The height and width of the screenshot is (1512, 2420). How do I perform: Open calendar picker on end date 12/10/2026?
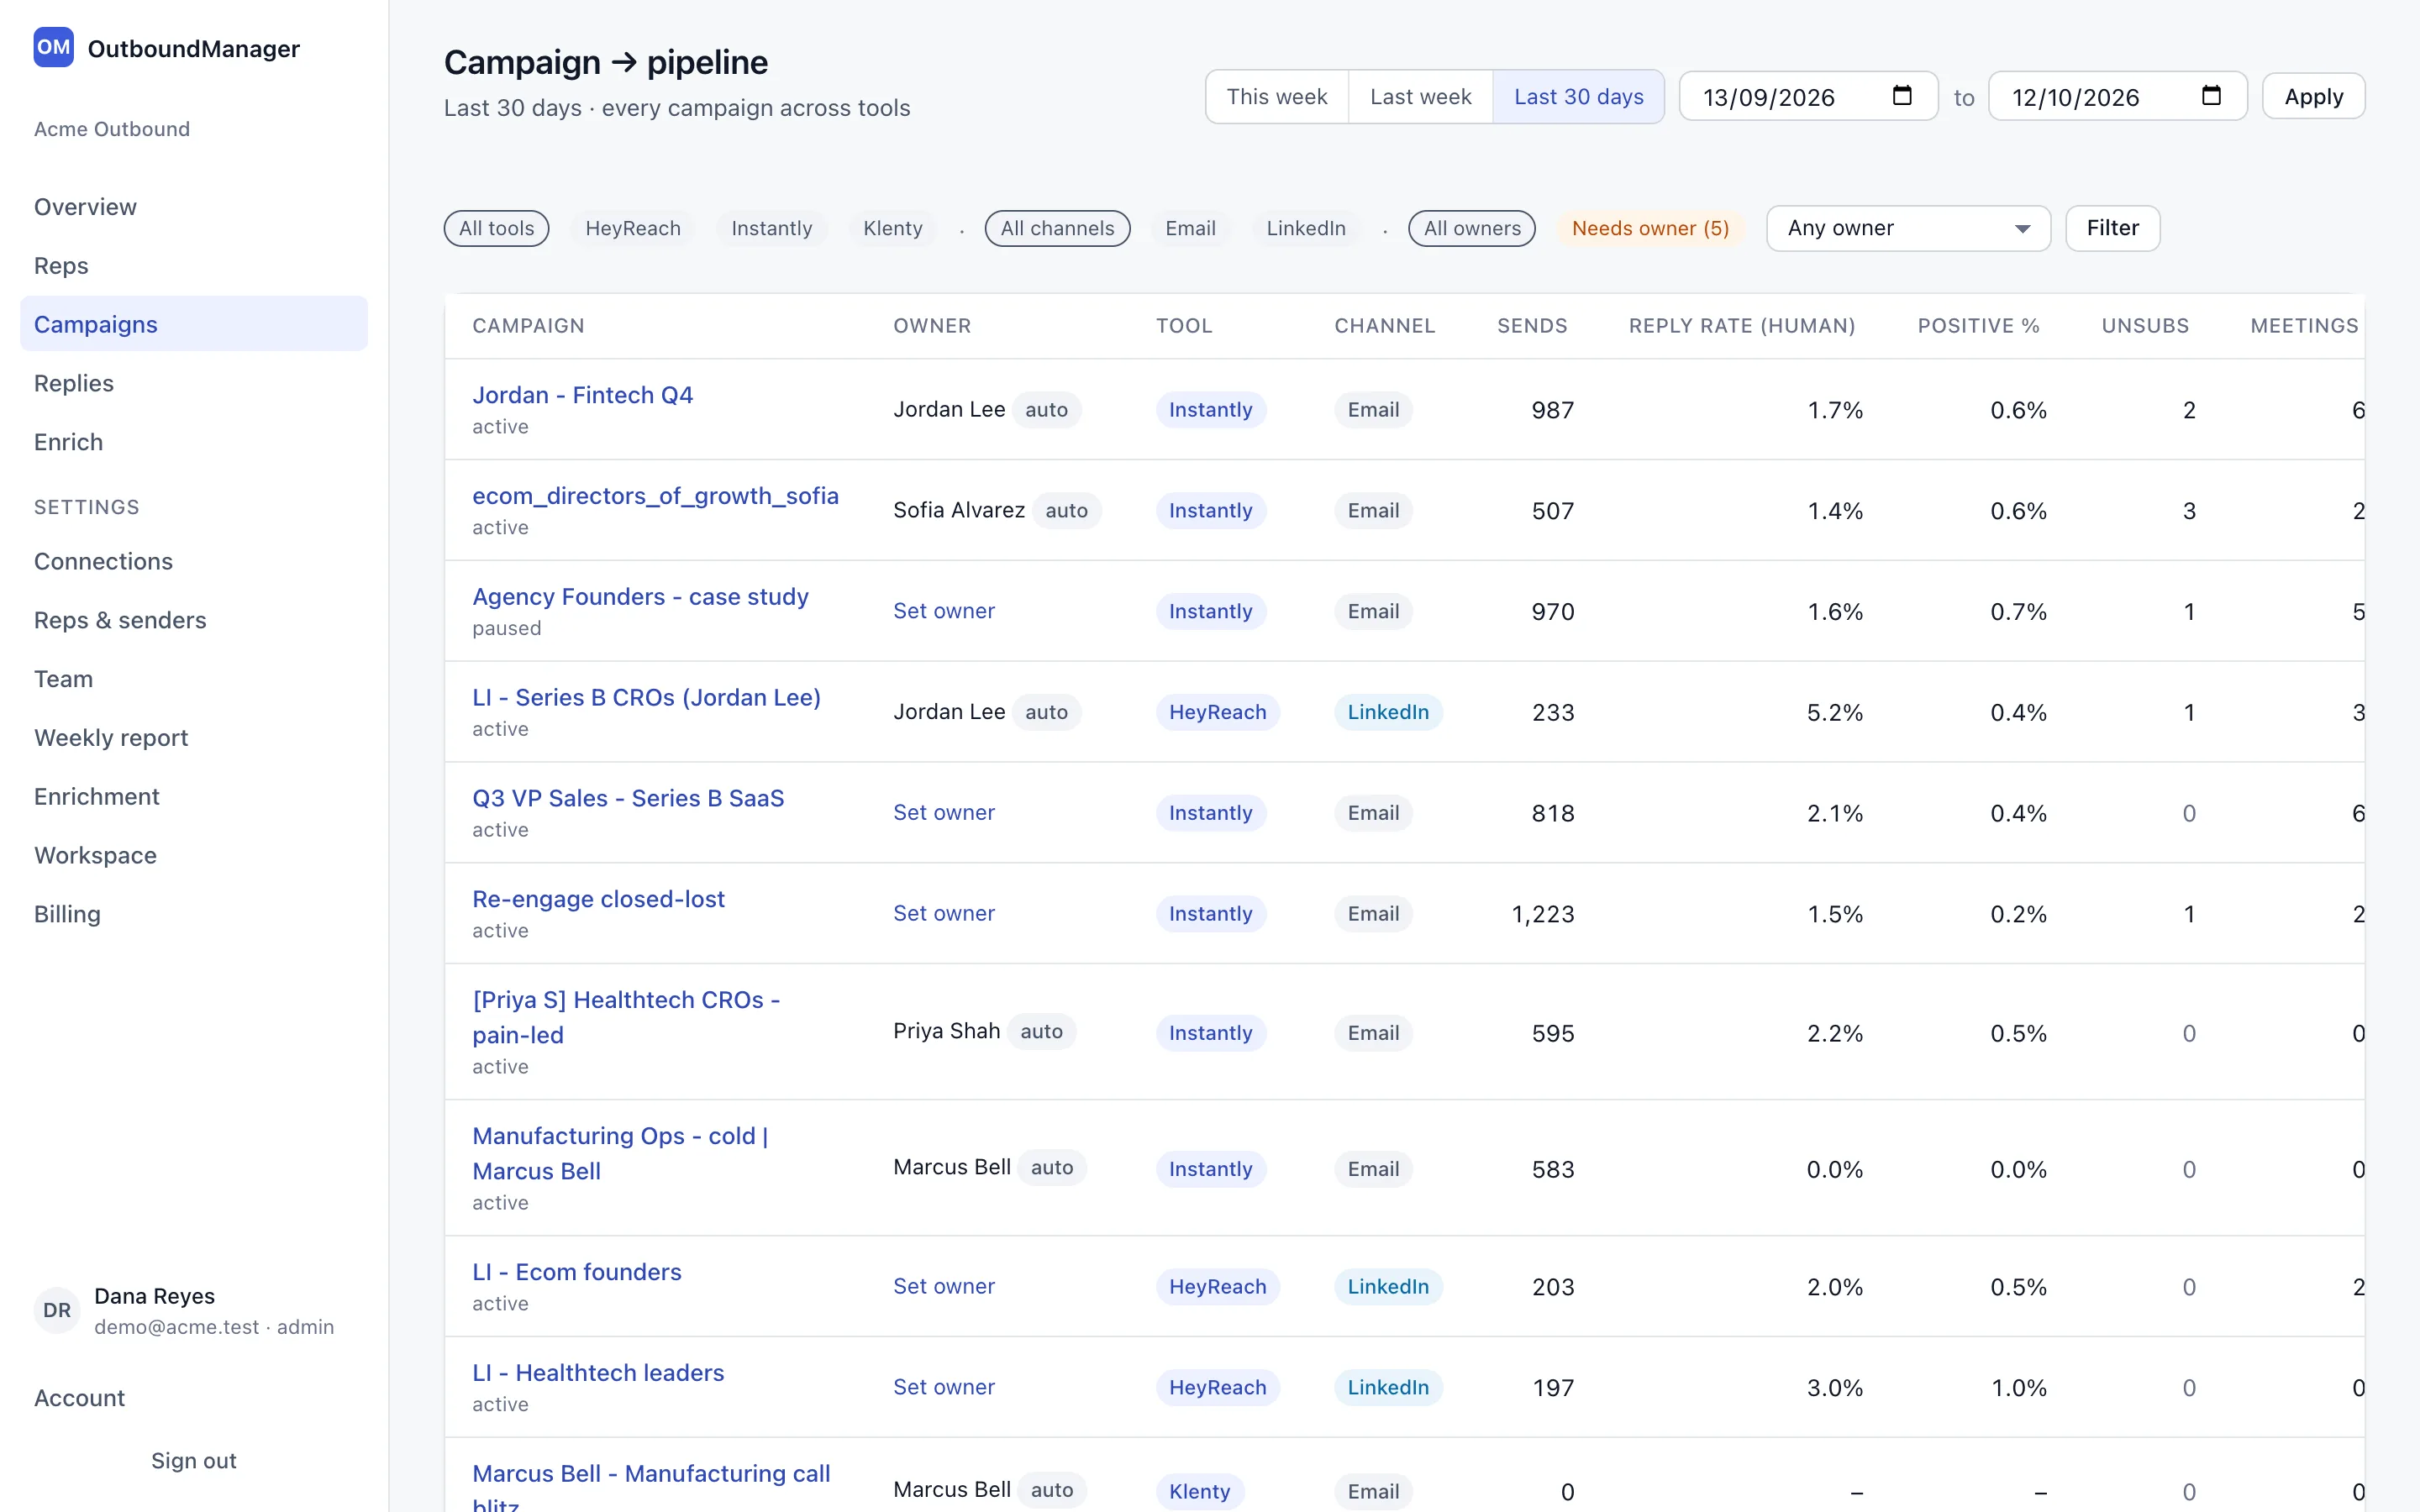click(x=2211, y=96)
